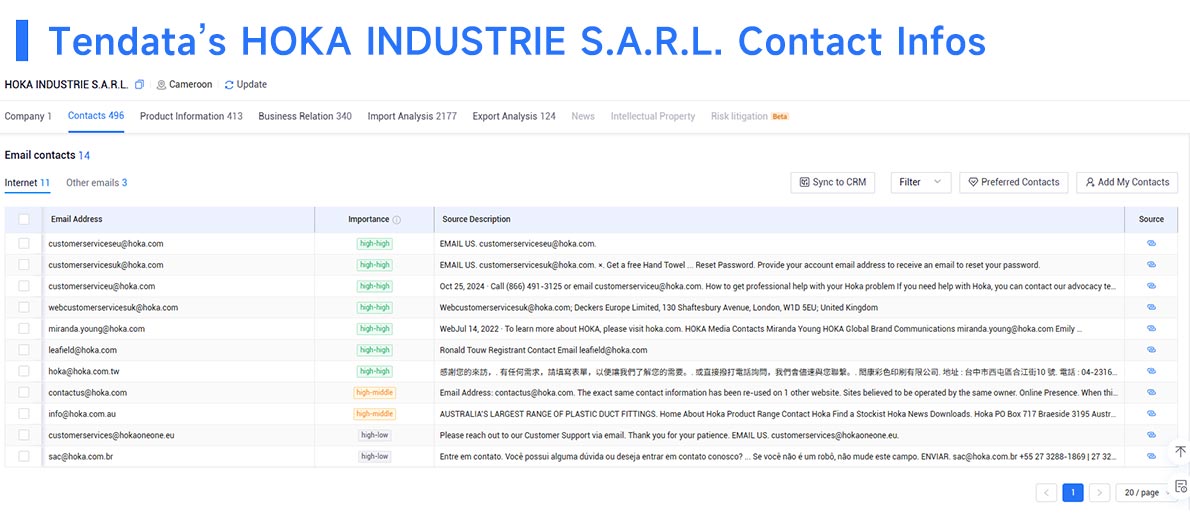The image size is (1190, 518).
Task: Check the box for contactus@hoka.com
Action: [24, 392]
